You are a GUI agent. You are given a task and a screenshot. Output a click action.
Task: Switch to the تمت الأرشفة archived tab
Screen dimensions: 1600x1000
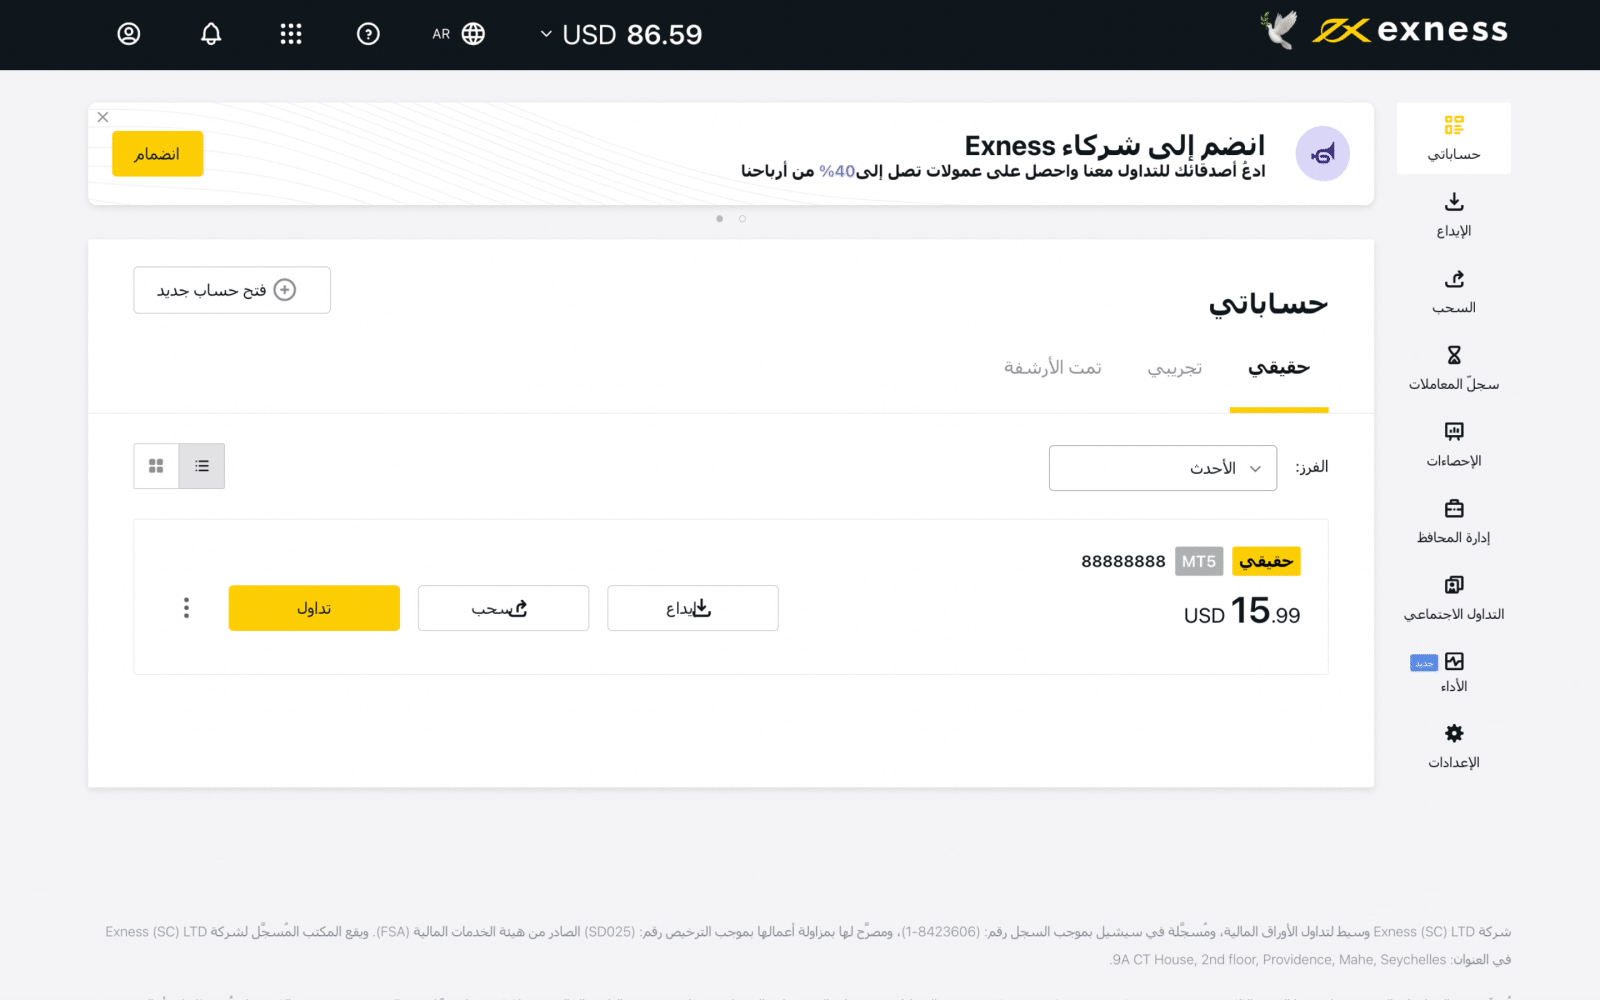point(1052,368)
